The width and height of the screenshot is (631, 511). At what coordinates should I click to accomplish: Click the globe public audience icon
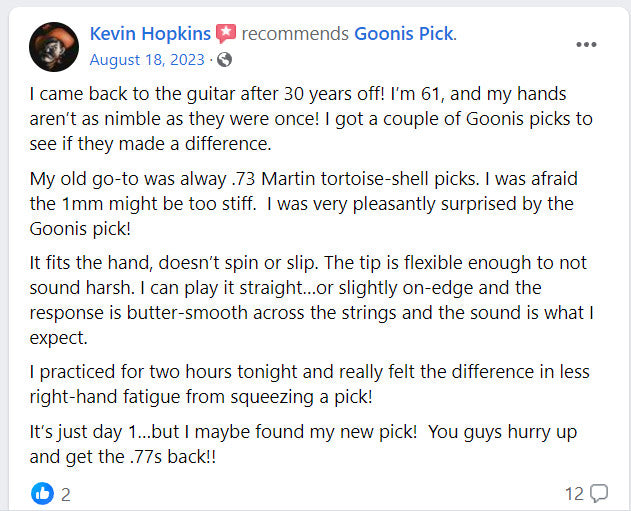[224, 59]
